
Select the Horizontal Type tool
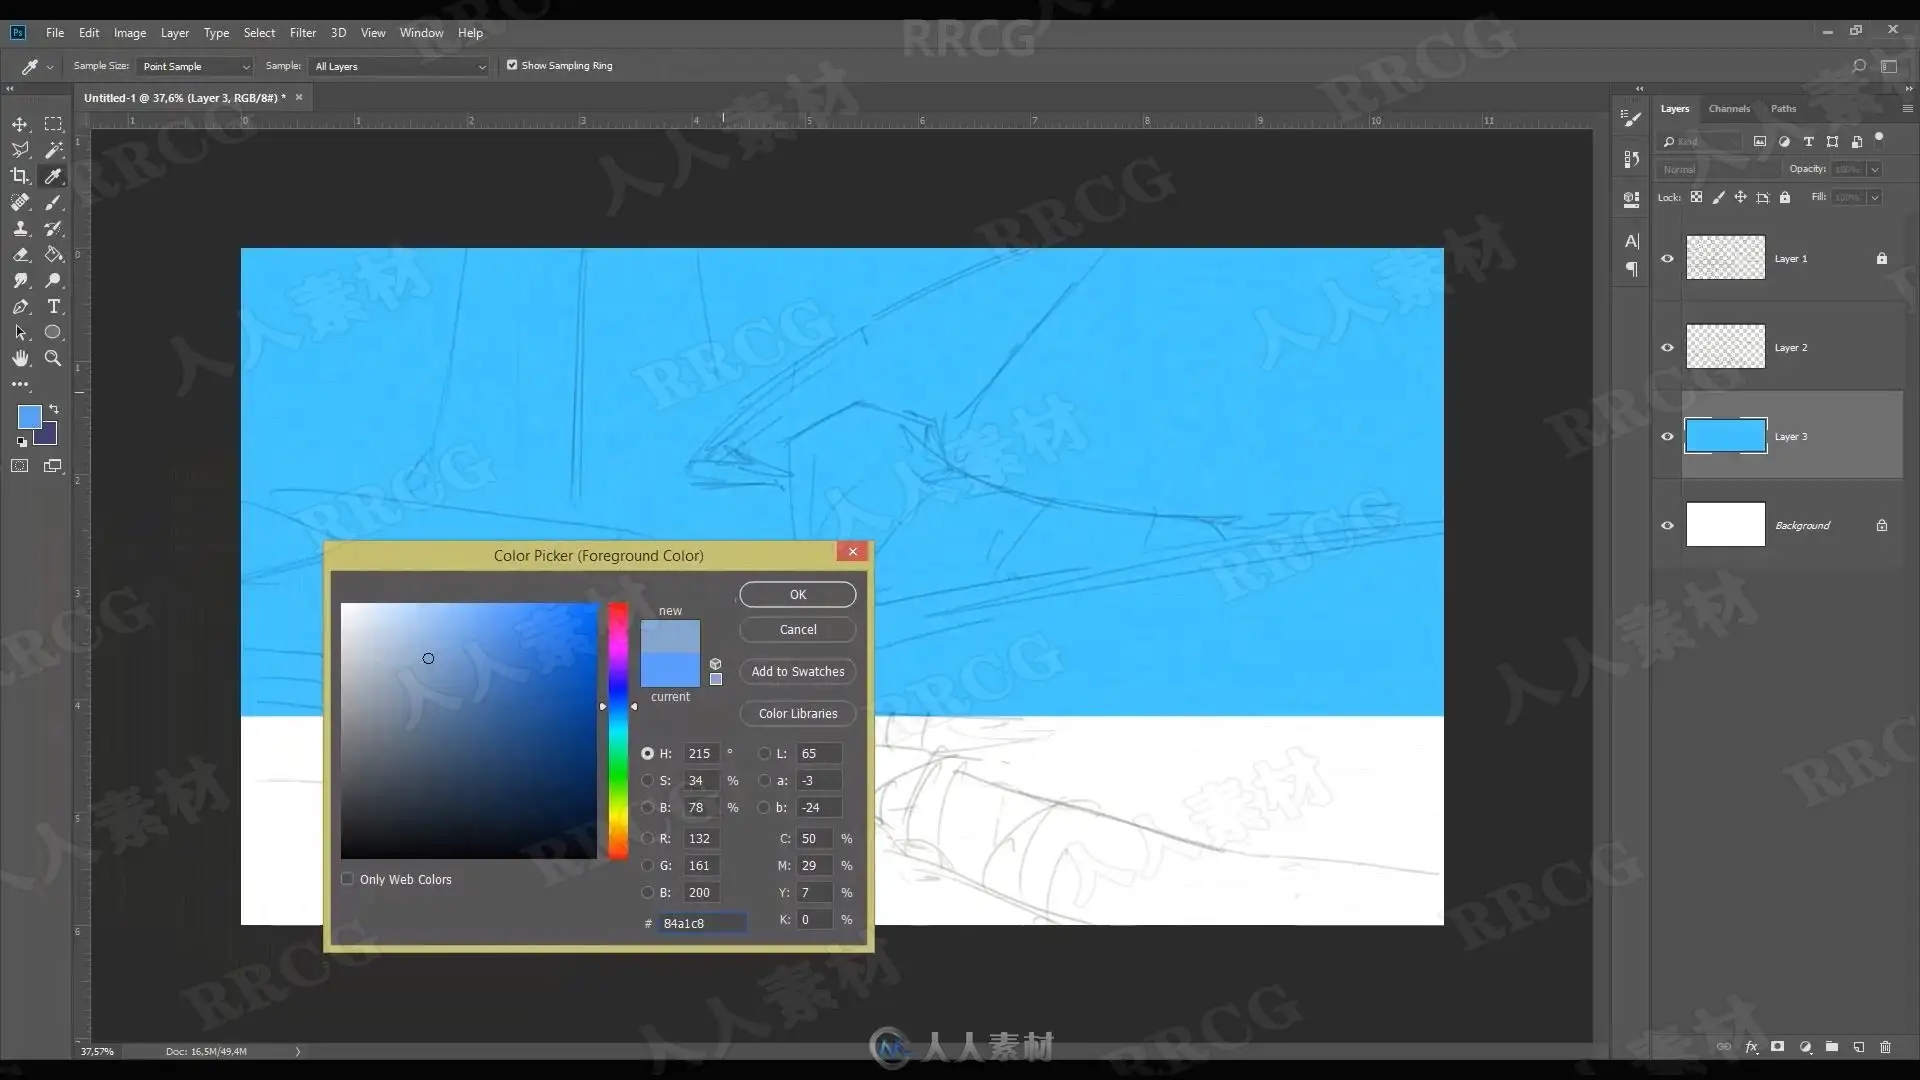tap(53, 306)
